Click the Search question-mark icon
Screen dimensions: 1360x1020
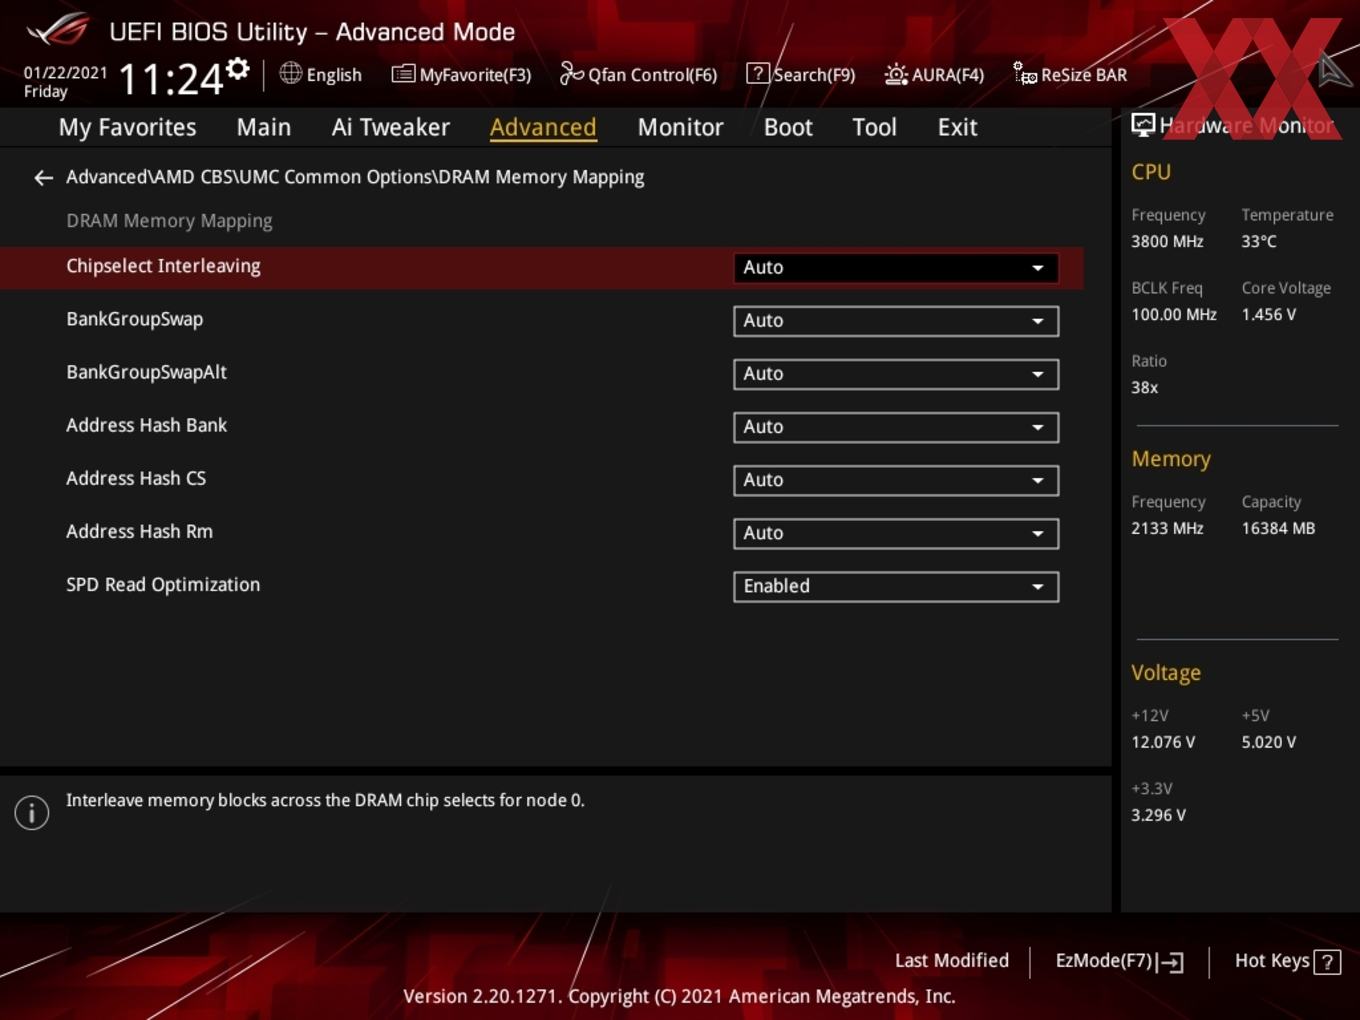coord(758,73)
